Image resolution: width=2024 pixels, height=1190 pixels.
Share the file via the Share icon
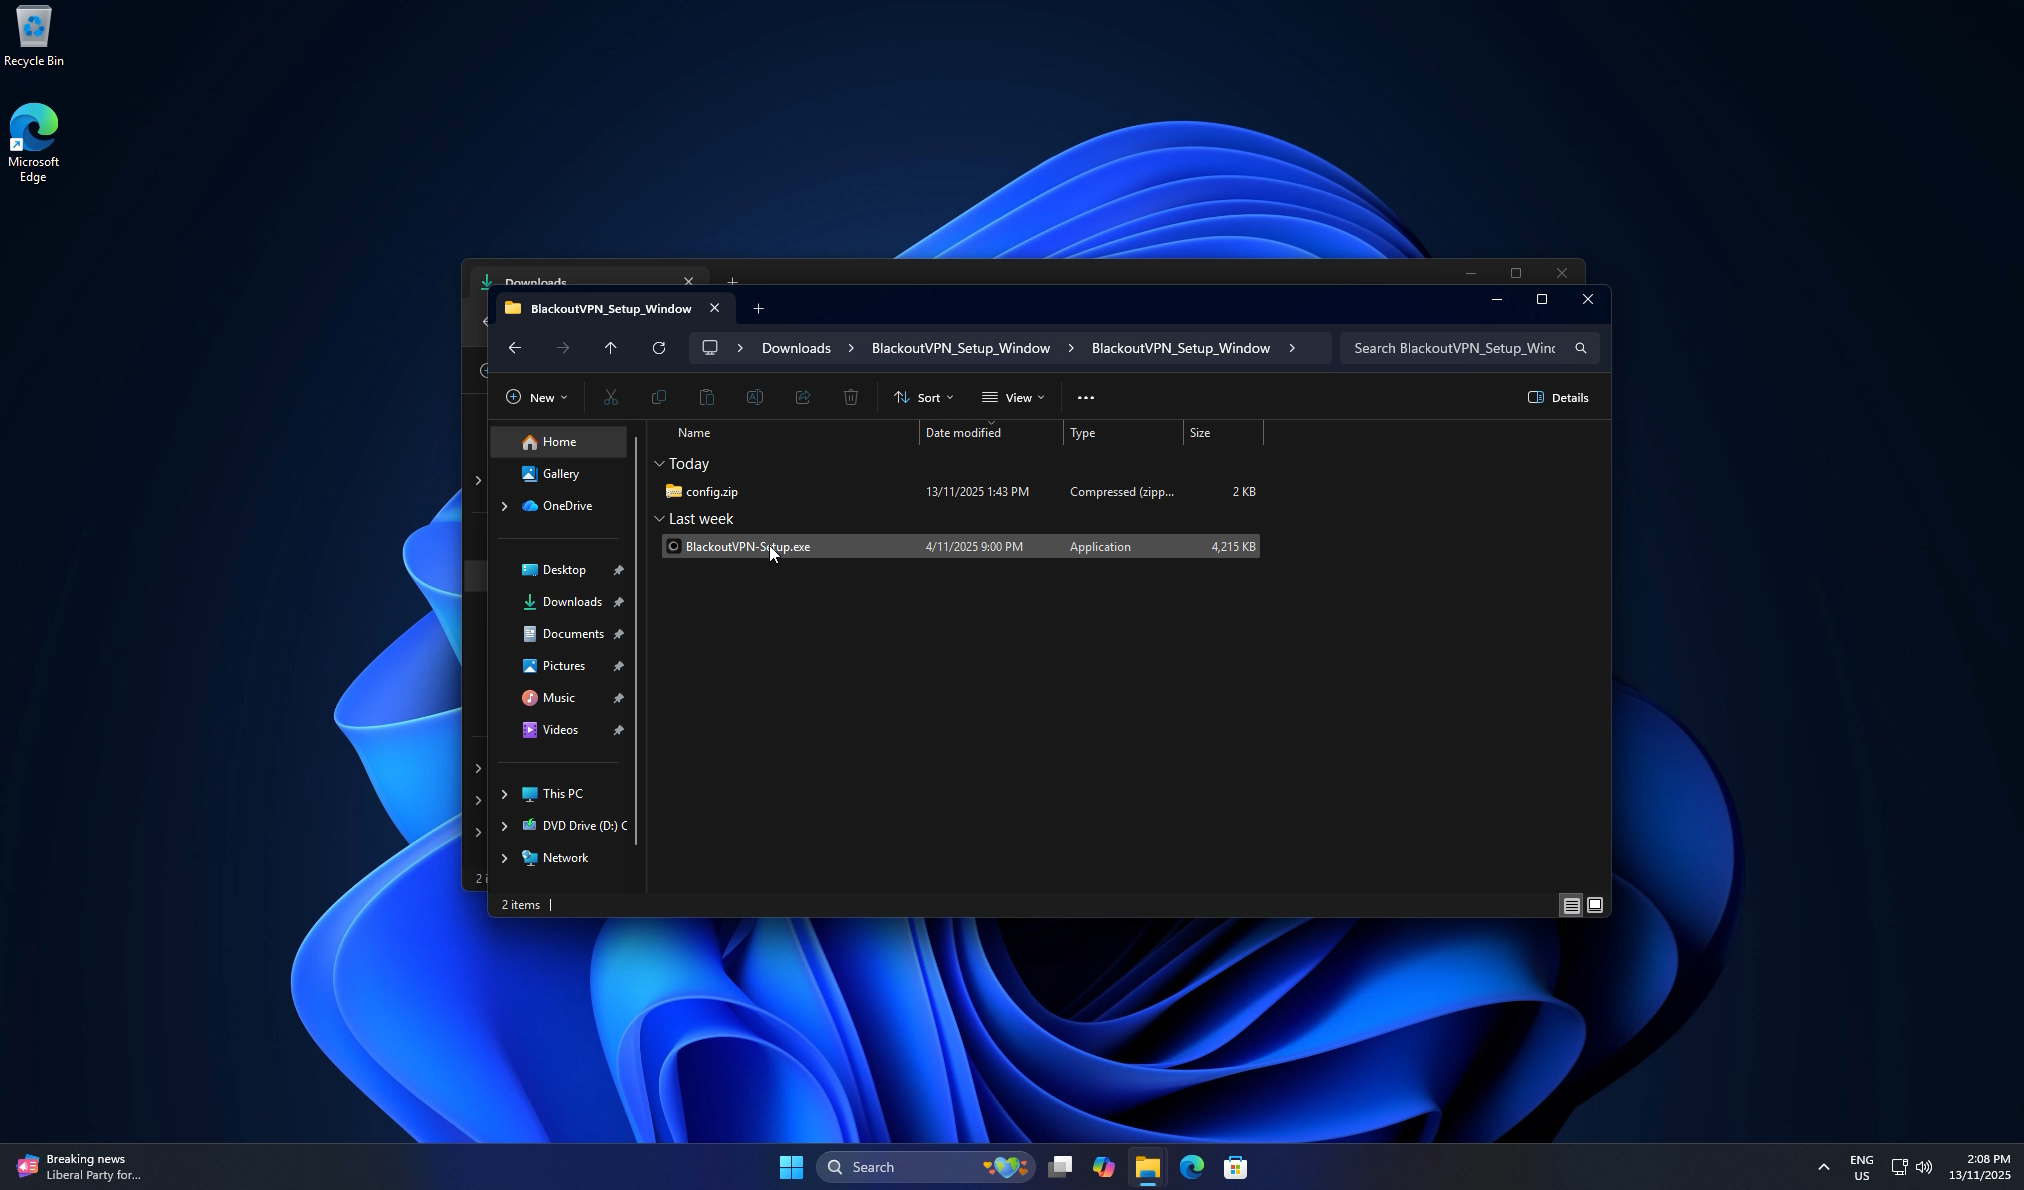tap(802, 397)
